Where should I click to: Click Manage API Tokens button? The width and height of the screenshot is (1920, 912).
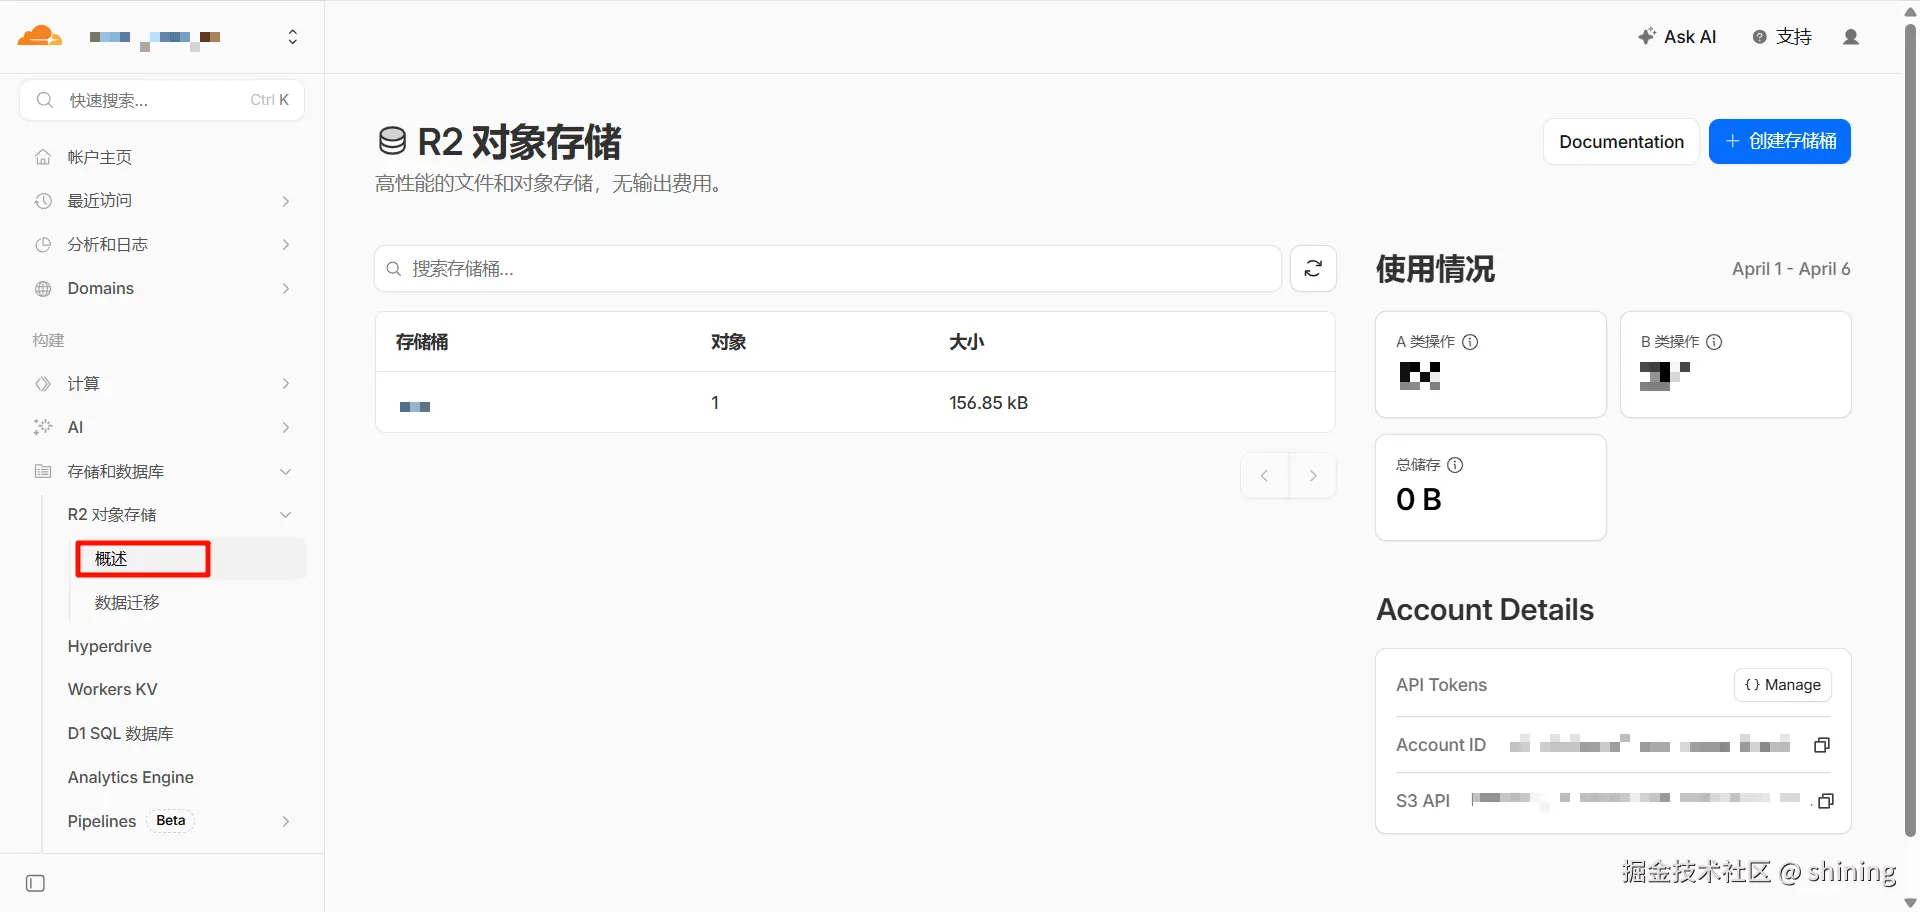tap(1783, 685)
